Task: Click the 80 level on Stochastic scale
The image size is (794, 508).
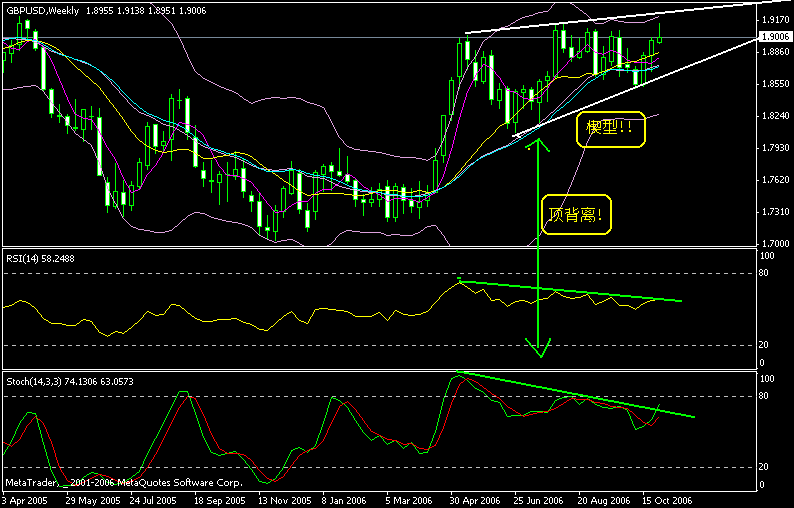Action: 764,396
